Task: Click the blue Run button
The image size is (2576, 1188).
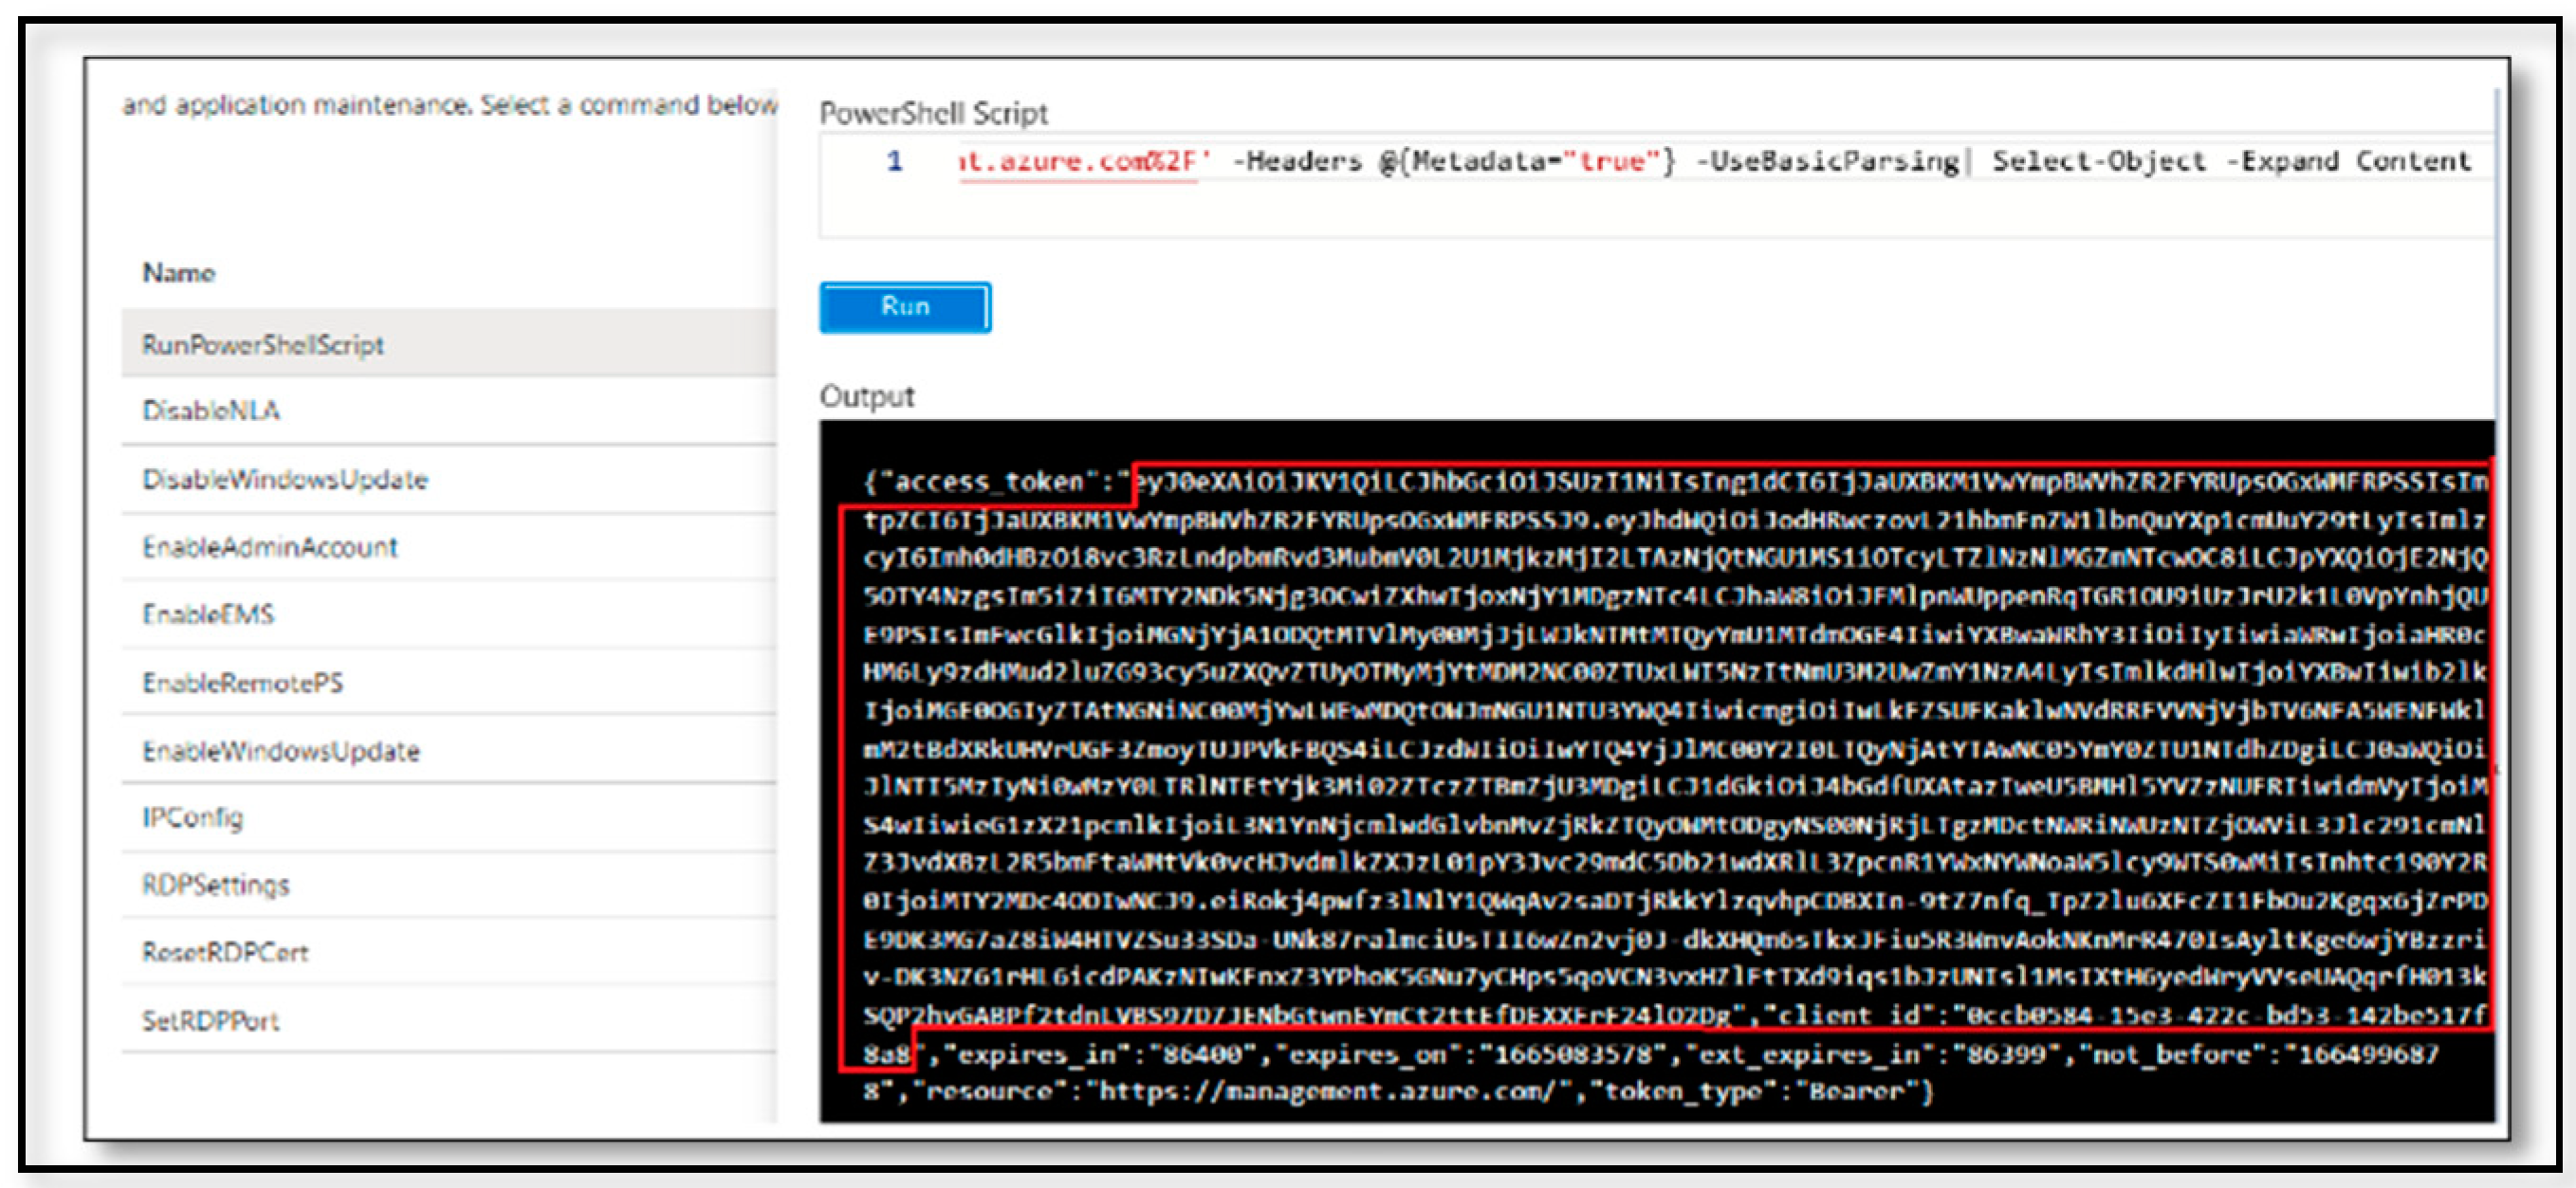Action: tap(904, 307)
